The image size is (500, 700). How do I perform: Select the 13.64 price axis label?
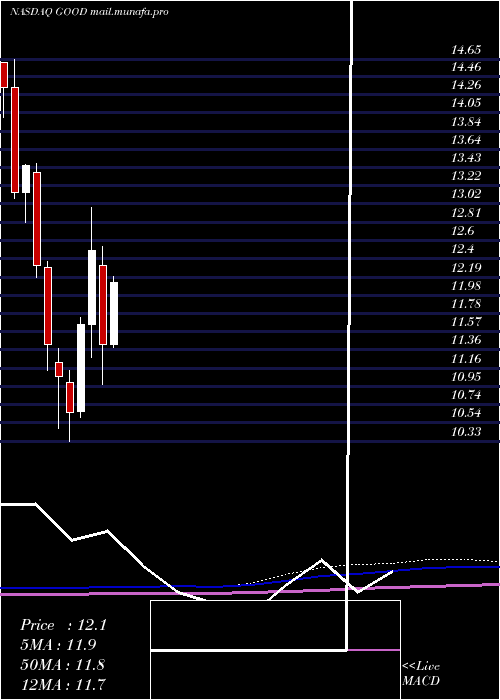tap(466, 140)
